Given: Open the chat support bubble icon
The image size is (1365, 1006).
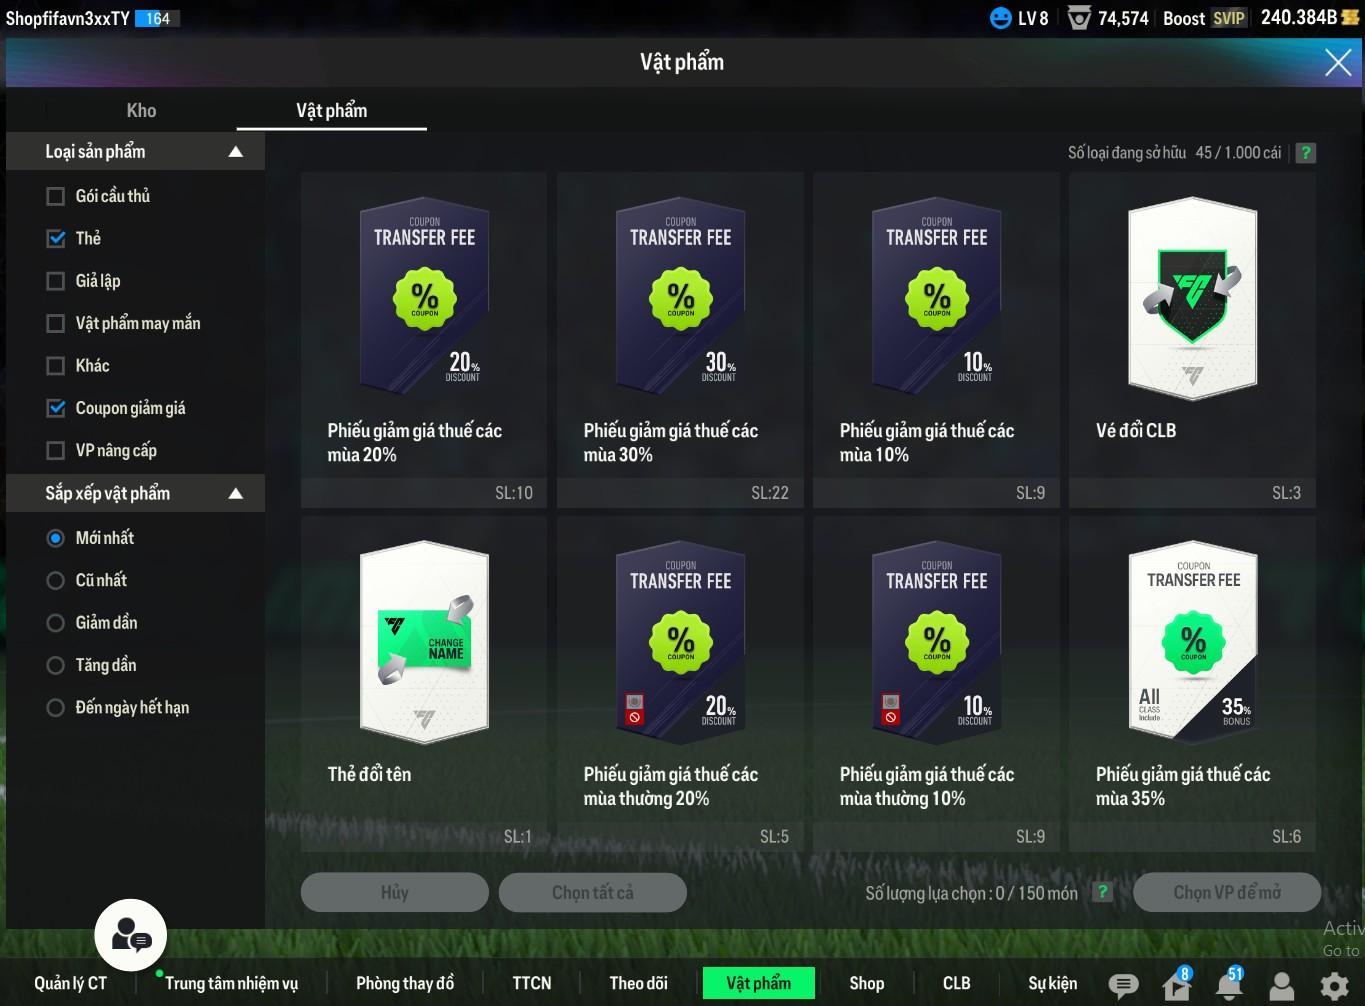Looking at the screenshot, I should pos(131,936).
